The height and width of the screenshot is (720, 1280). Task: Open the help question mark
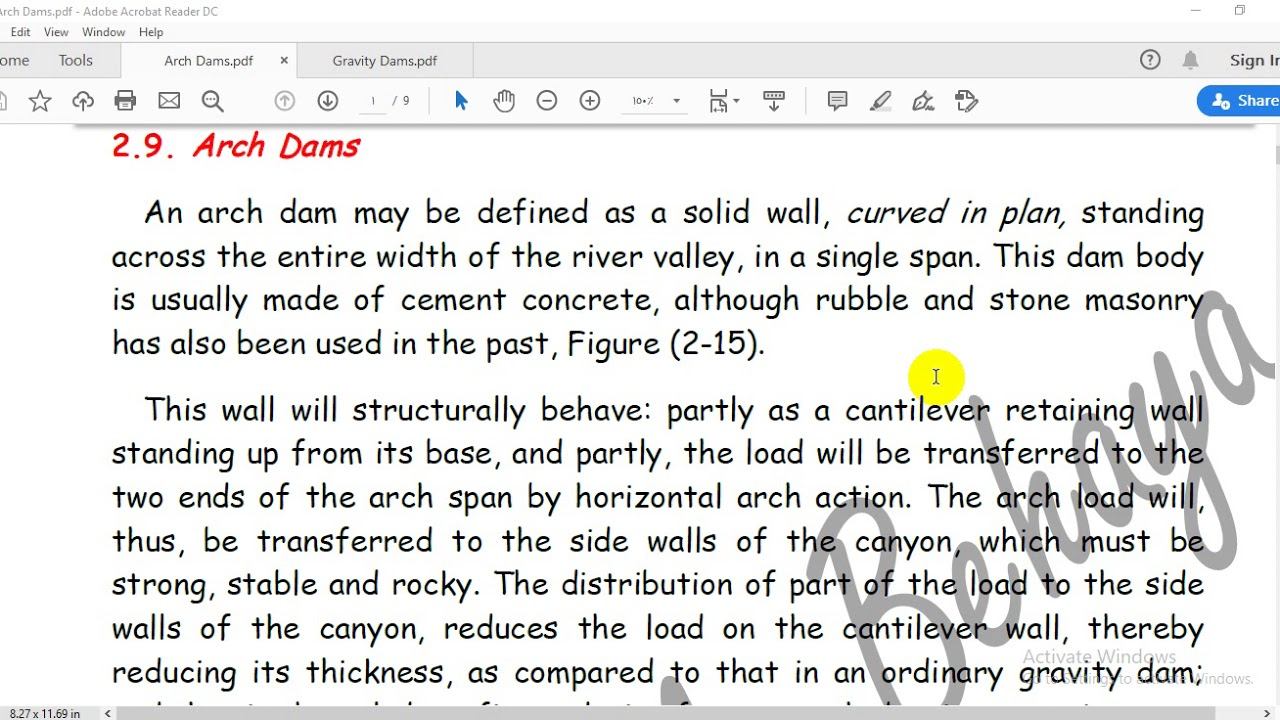(1150, 60)
